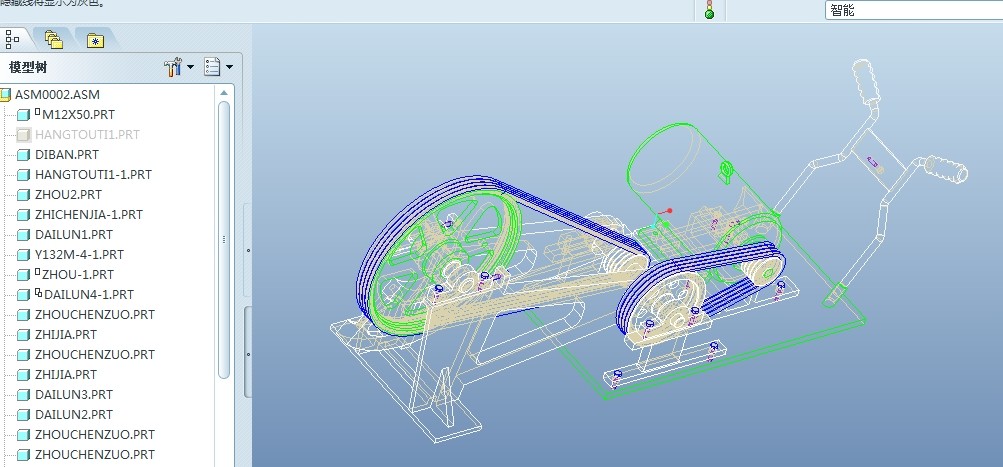Open the model tree Show list dropdown
Screen dimensions: 1003x467
tap(218, 68)
